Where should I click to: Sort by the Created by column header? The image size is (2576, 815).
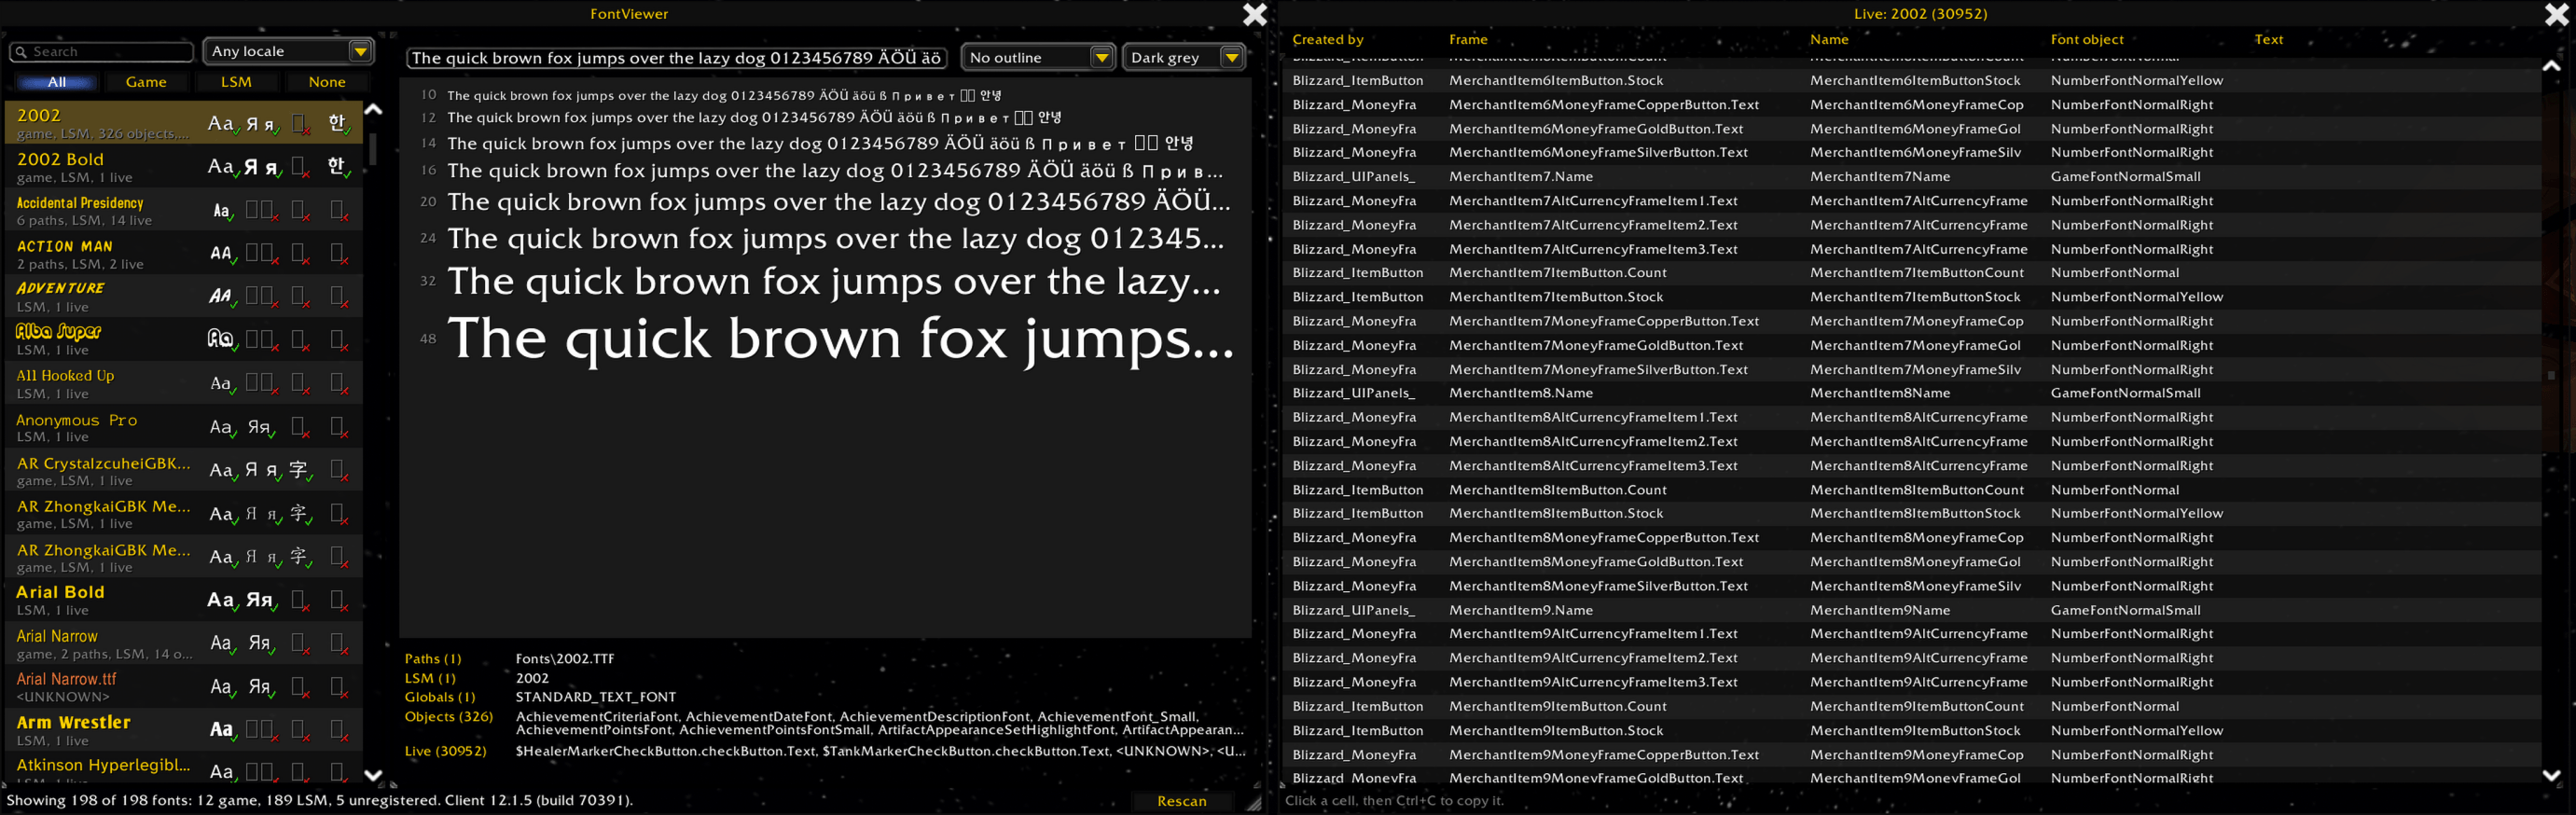1327,40
